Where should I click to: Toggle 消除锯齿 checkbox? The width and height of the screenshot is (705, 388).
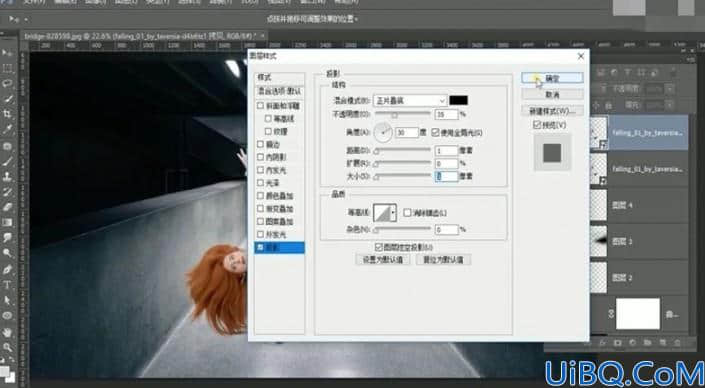pyautogui.click(x=407, y=213)
